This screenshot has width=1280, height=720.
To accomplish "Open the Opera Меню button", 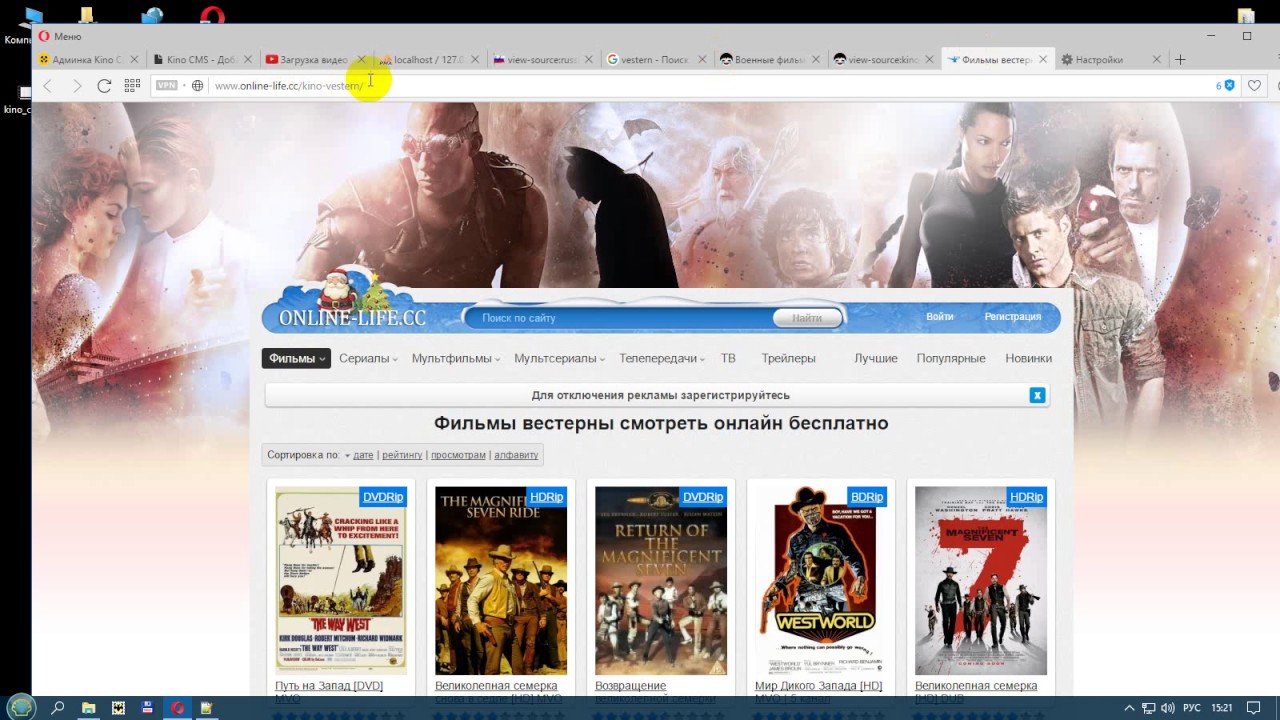I will pyautogui.click(x=60, y=36).
